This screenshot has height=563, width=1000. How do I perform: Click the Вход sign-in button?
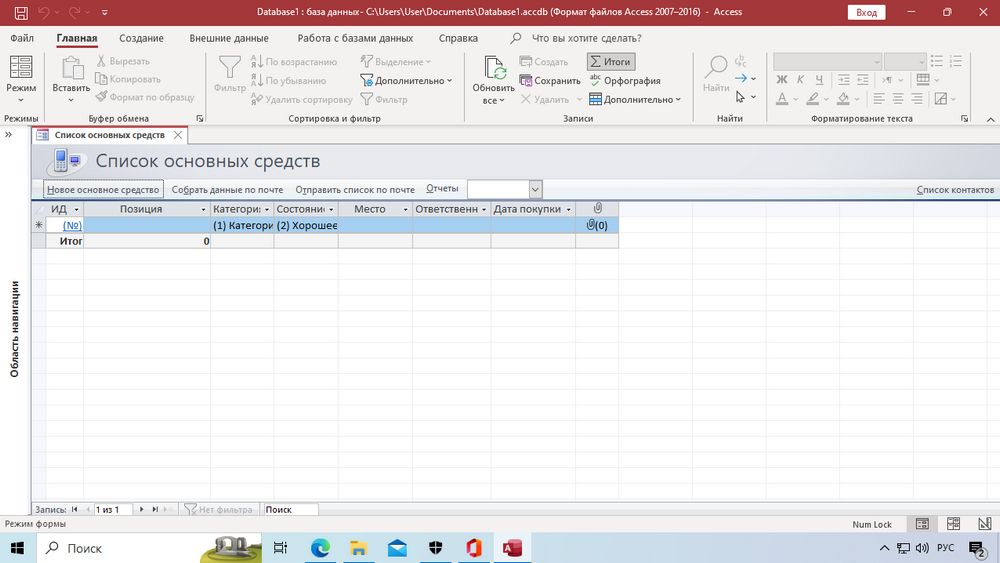866,12
